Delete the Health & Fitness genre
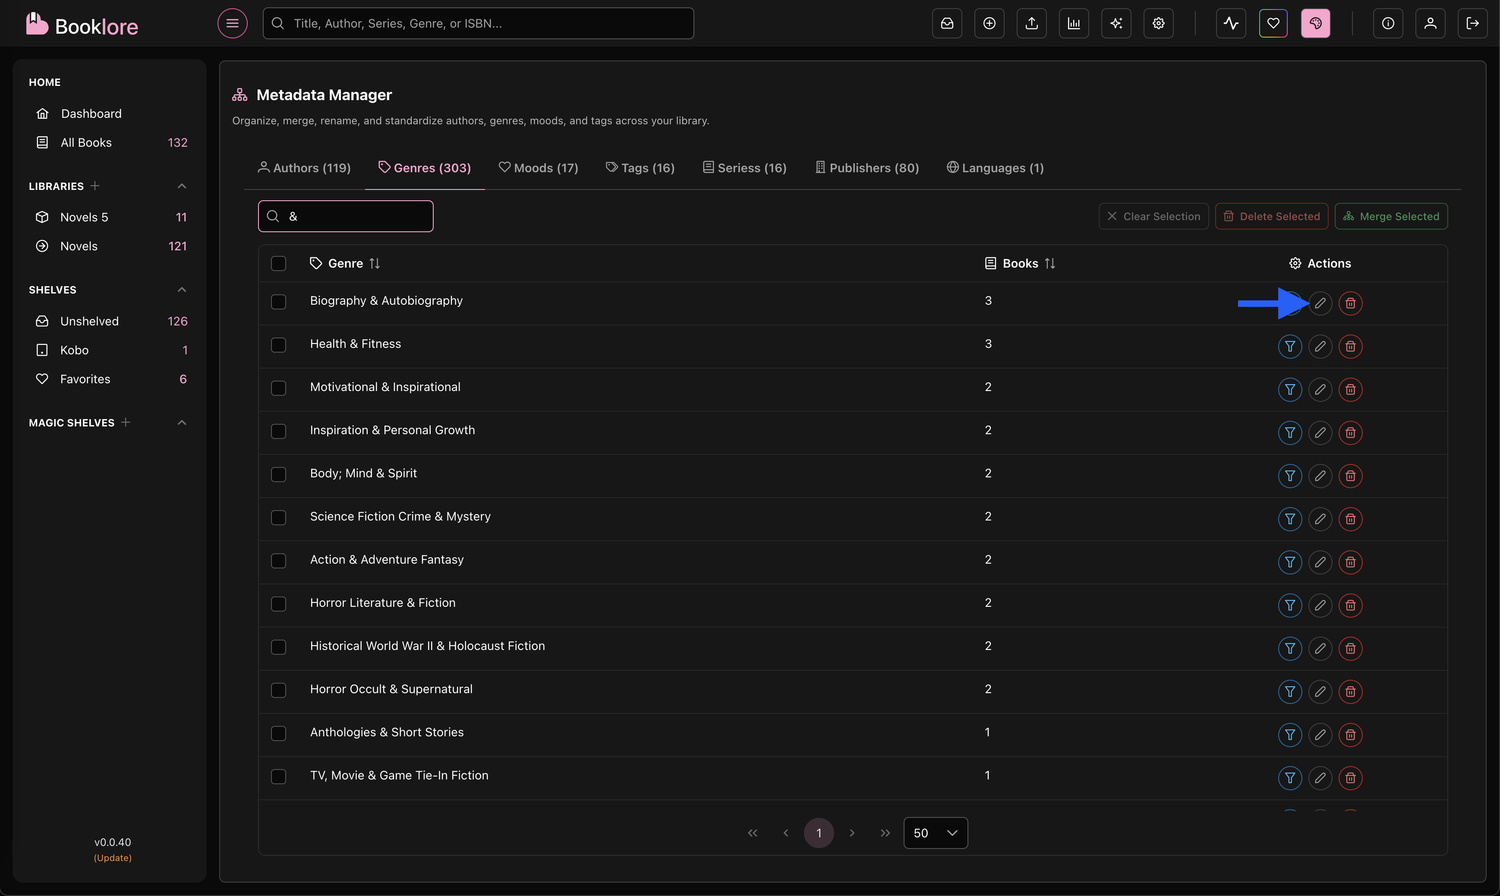The width and height of the screenshot is (1500, 896). 1350,346
